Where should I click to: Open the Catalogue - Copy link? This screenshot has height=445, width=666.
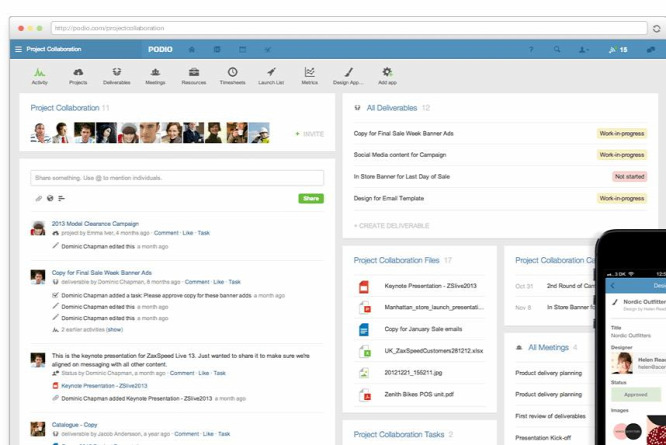pos(74,425)
